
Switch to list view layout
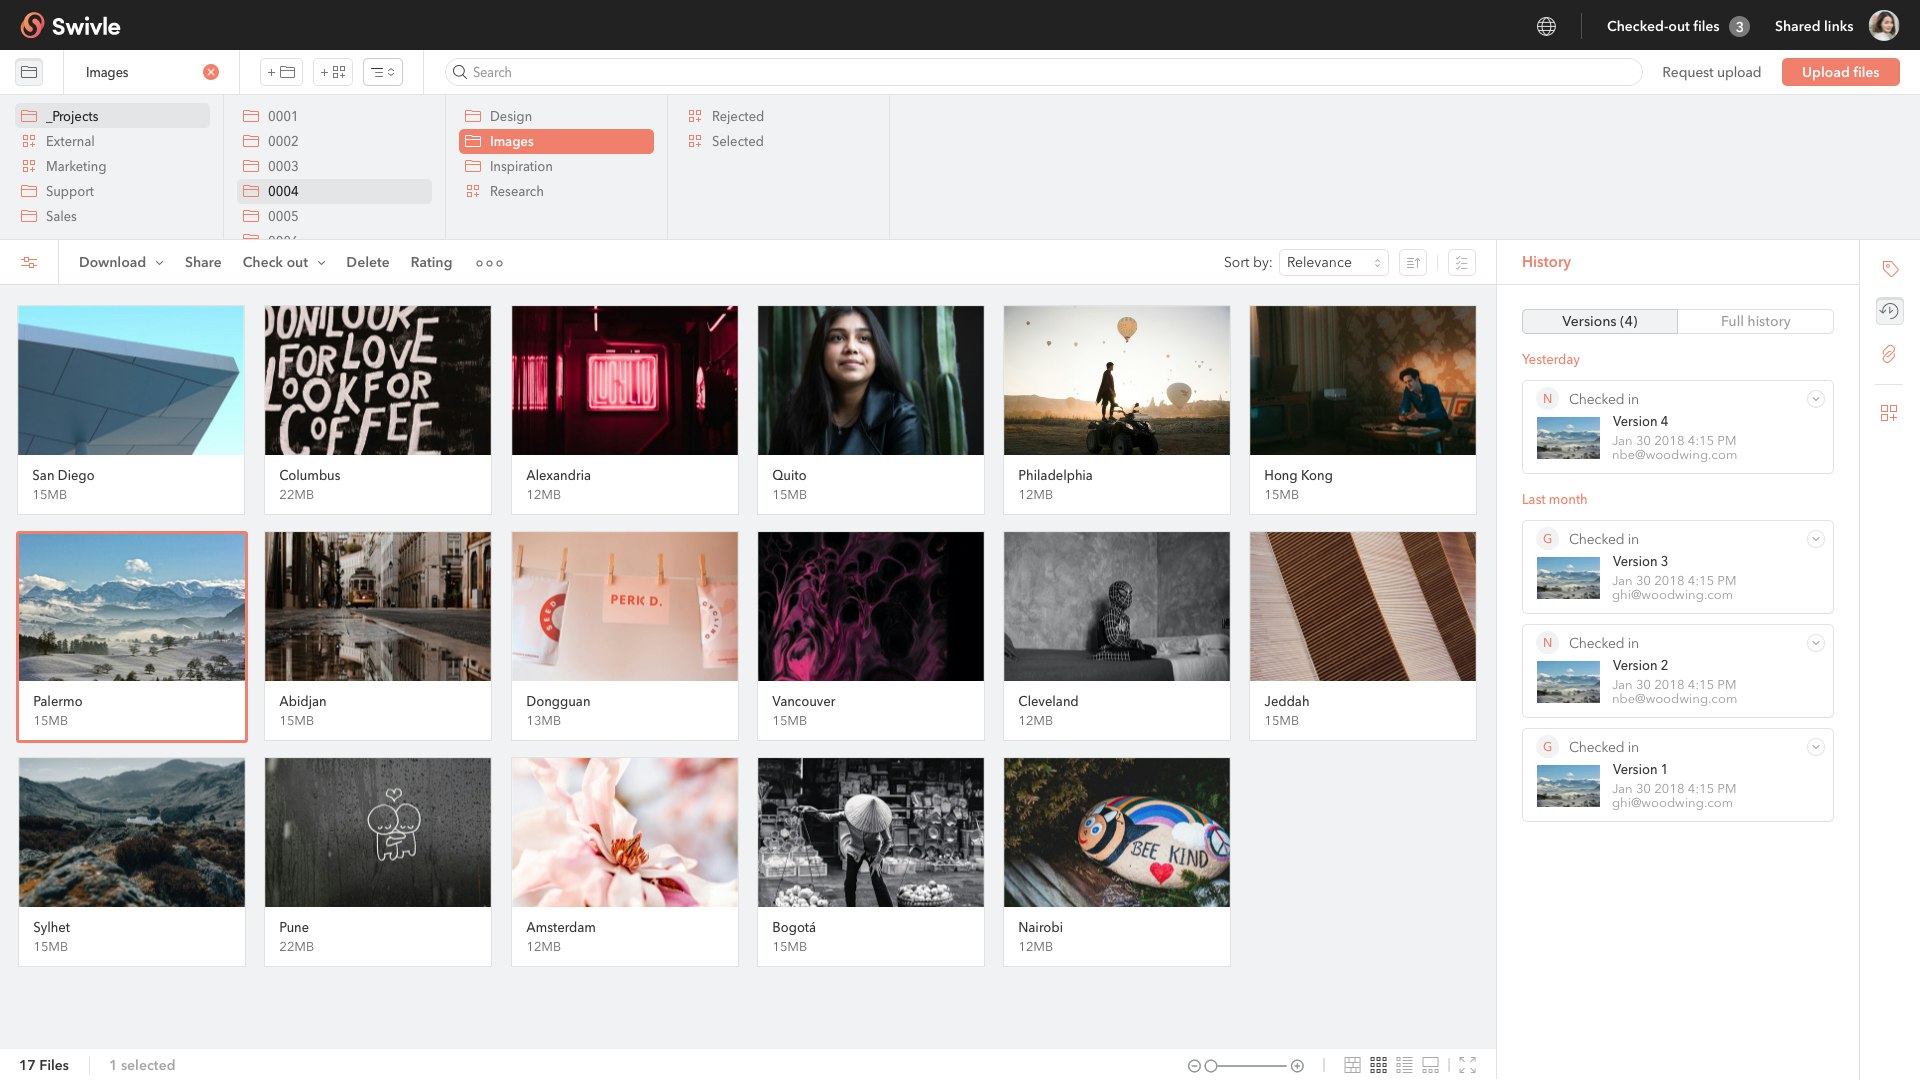(1404, 1065)
